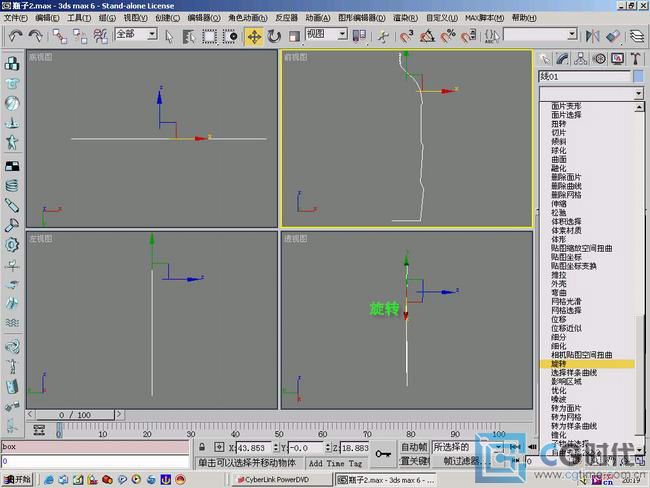This screenshot has height=488, width=650.
Task: Select the Select and Link tool
Action: 60,36
